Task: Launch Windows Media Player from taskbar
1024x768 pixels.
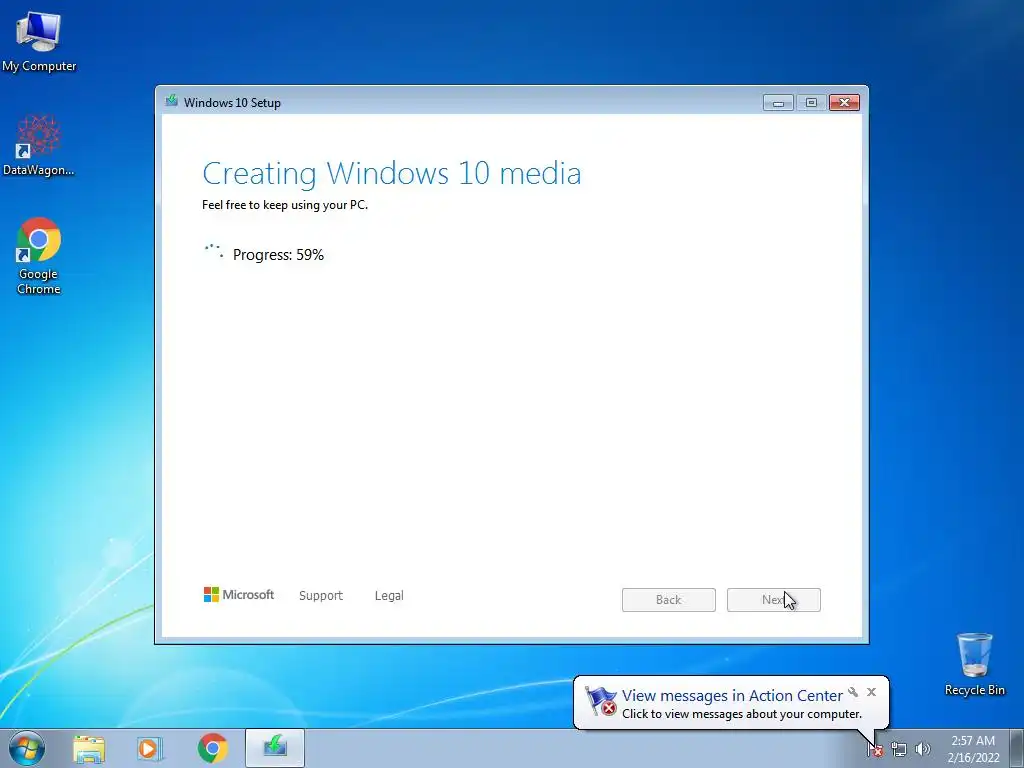Action: pyautogui.click(x=150, y=748)
